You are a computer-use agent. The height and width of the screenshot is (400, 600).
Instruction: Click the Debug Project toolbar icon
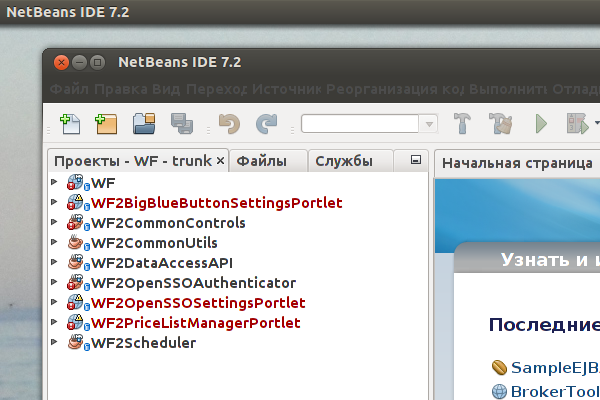click(577, 124)
